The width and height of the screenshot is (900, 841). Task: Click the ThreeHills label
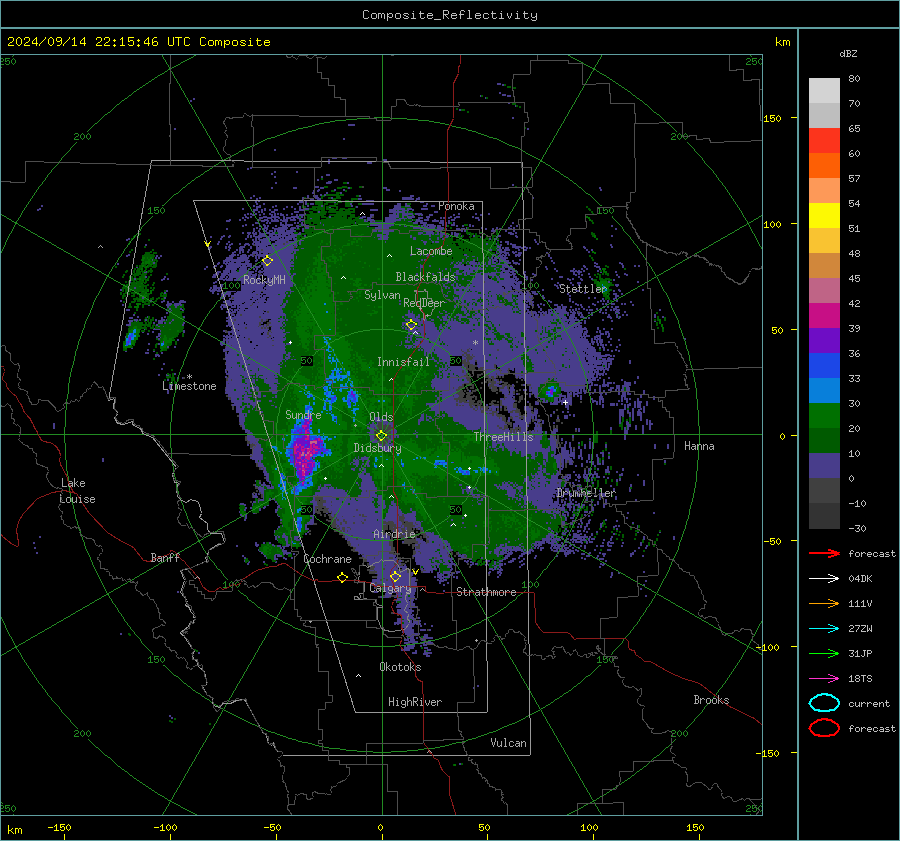pyautogui.click(x=503, y=437)
